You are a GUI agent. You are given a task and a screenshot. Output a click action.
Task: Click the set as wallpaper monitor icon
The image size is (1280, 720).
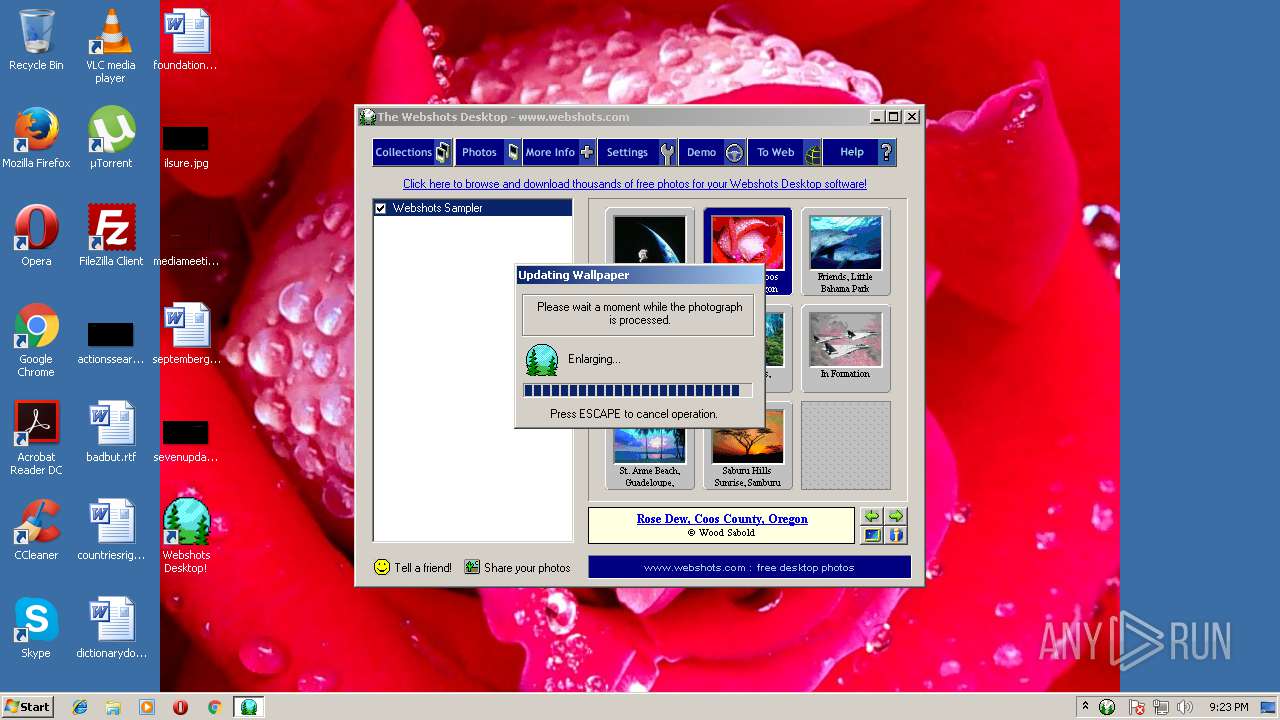point(872,535)
